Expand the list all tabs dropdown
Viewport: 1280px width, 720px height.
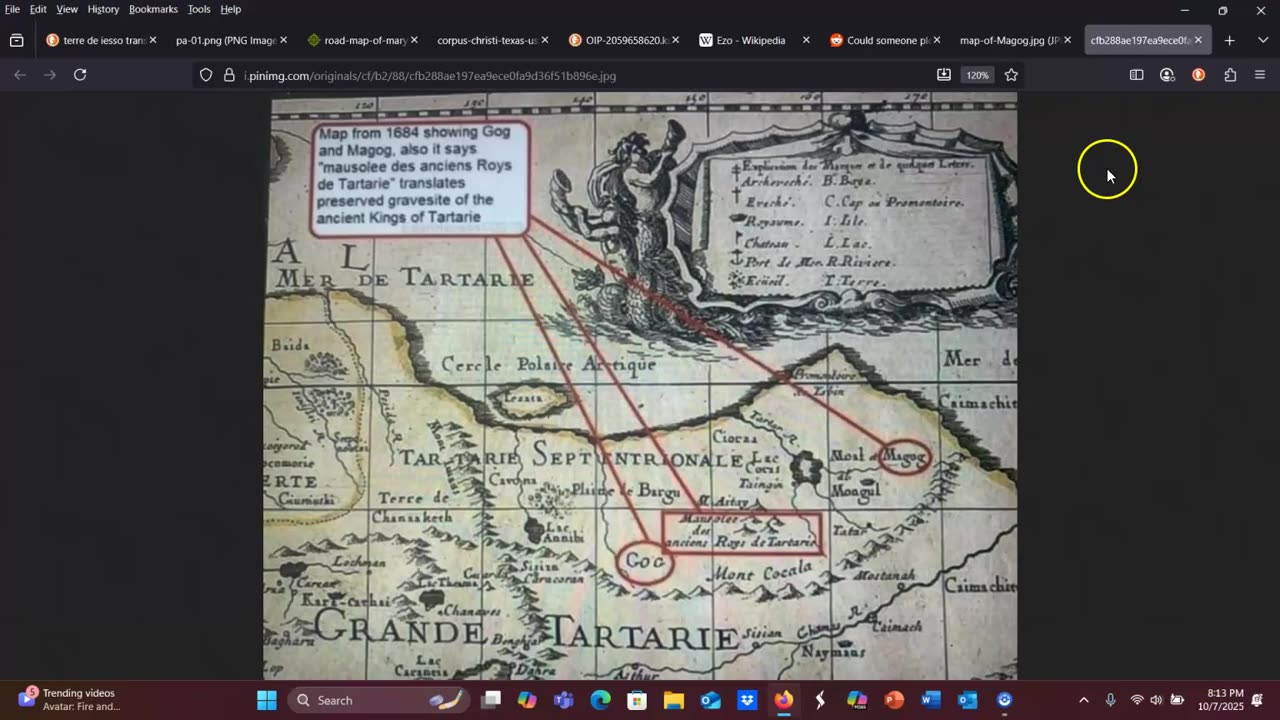coord(1262,41)
